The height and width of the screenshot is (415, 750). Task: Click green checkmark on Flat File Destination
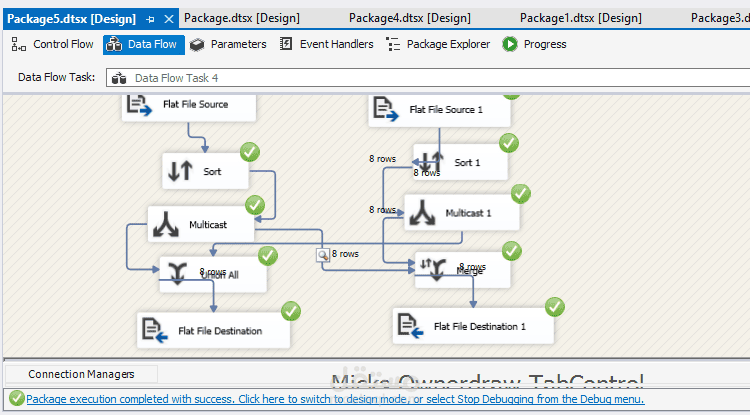[x=291, y=311]
